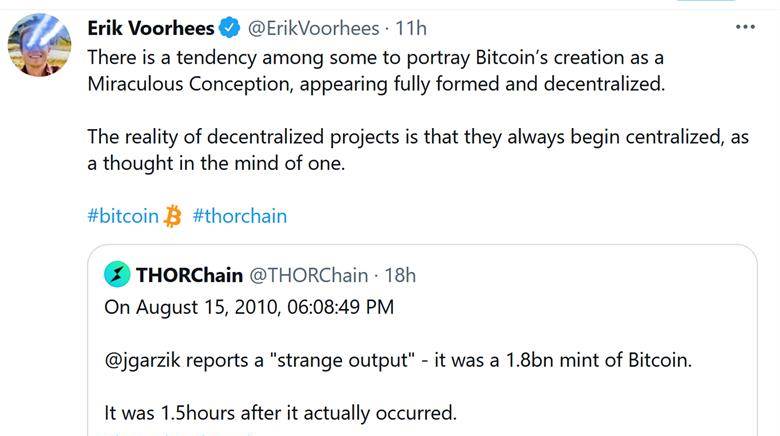This screenshot has height=436, width=780.
Task: Click the blue button fragment at top right
Action: tap(706, 0)
